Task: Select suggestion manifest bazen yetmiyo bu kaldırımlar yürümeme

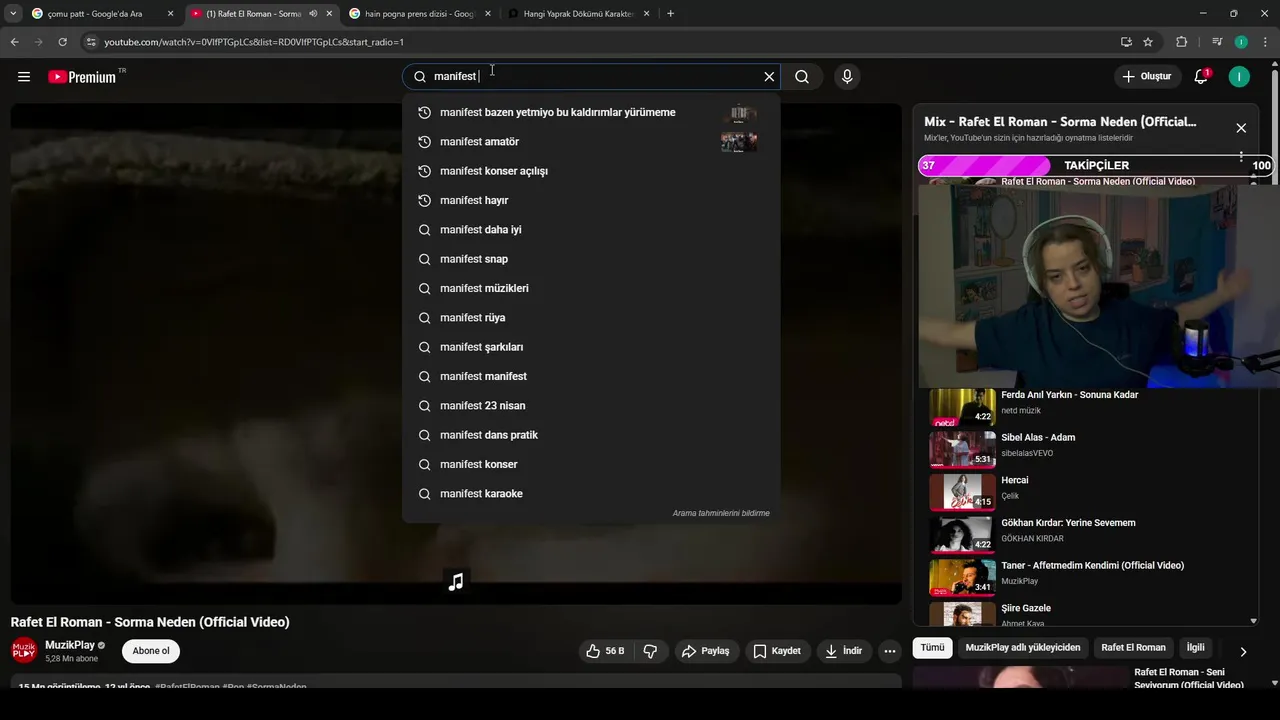Action: (591, 112)
